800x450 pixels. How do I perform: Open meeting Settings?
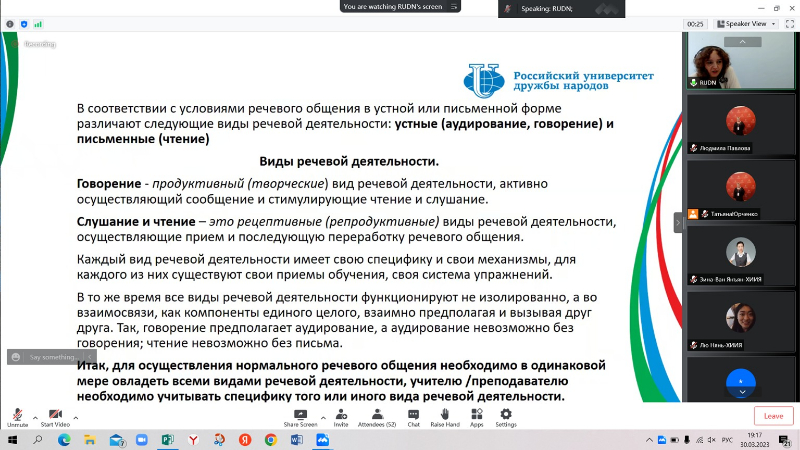pos(506,415)
